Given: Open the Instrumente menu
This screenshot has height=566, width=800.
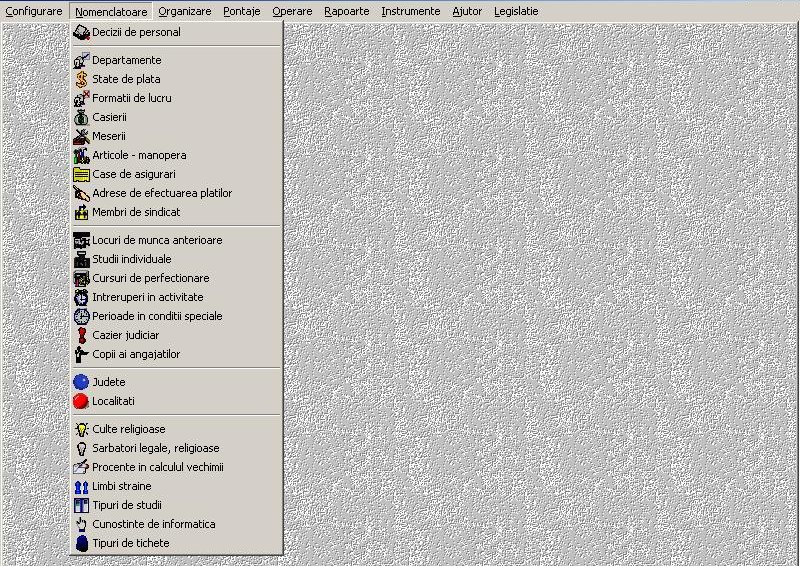Looking at the screenshot, I should point(410,11).
